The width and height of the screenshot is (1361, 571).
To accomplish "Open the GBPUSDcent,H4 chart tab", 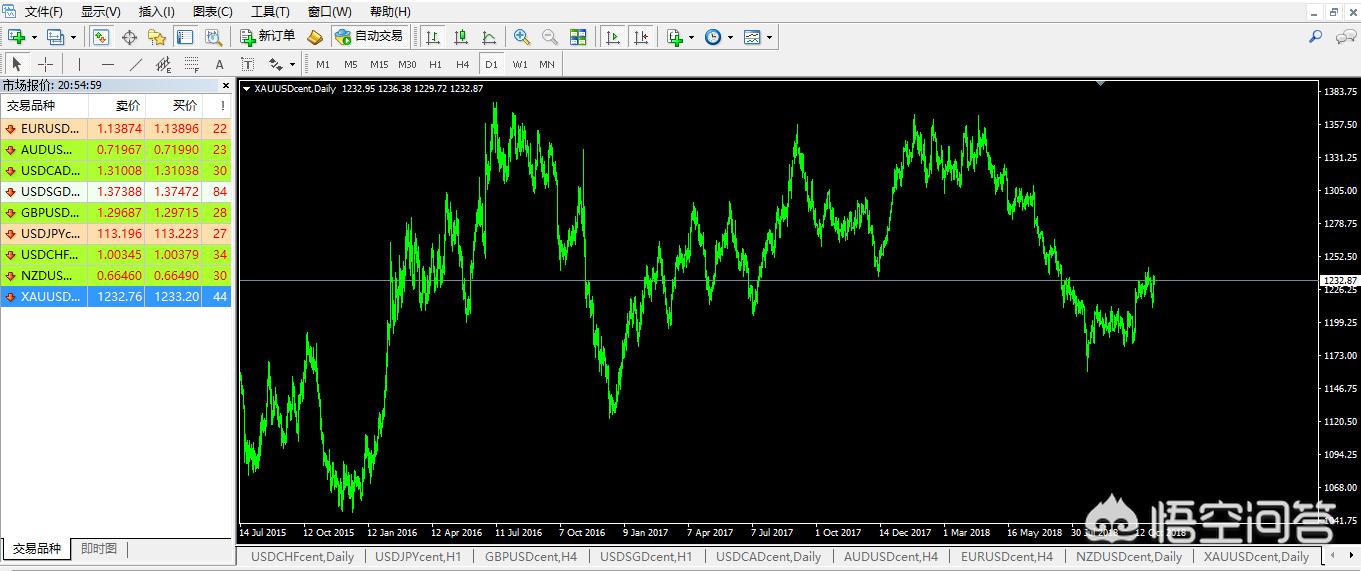I will pyautogui.click(x=531, y=557).
